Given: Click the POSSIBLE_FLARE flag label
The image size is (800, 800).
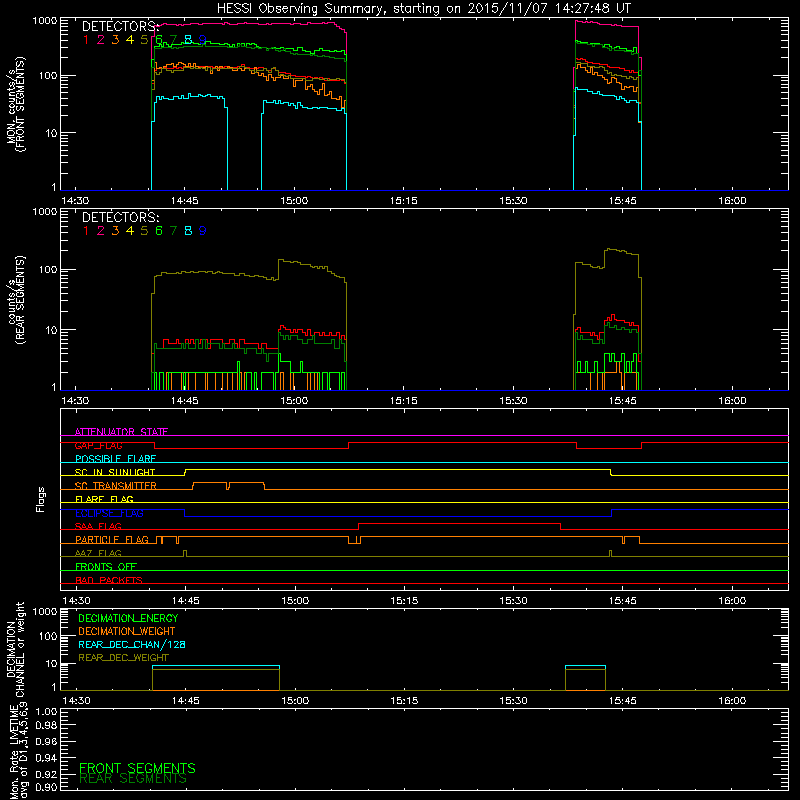Looking at the screenshot, I should 115,459.
